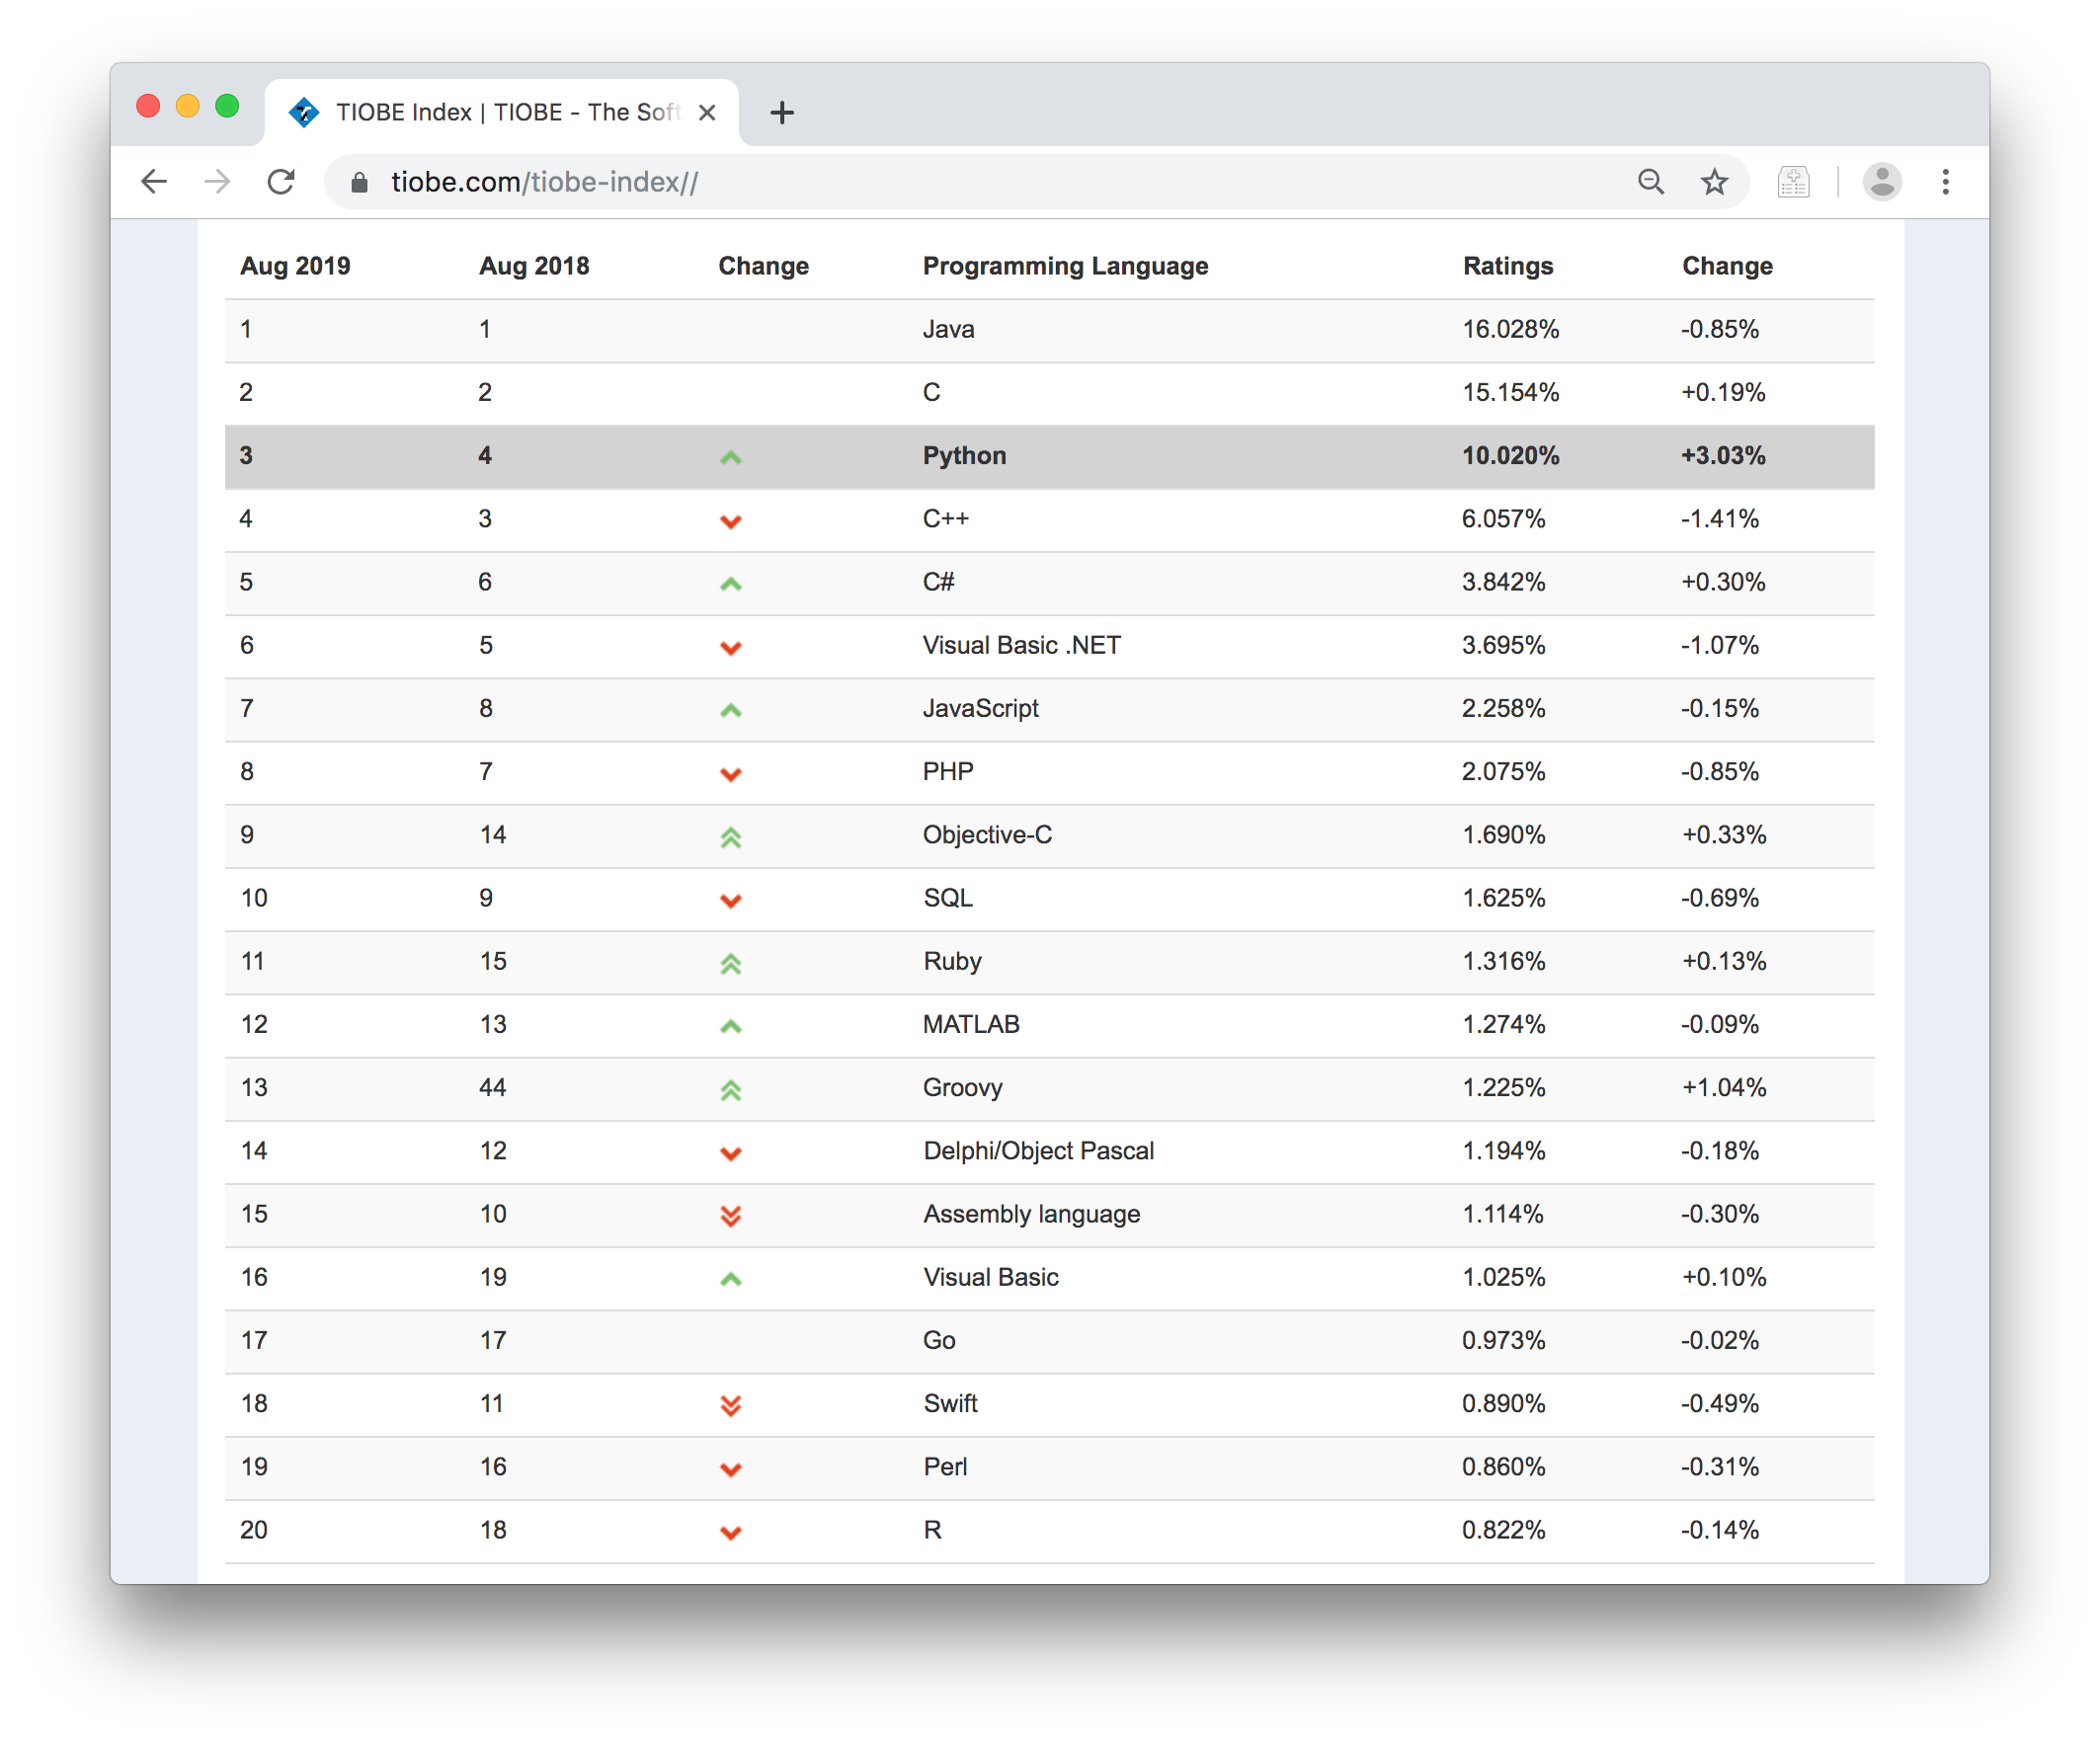The width and height of the screenshot is (2100, 1742).
Task: Click the Aug 2019 column header
Action: 295,266
